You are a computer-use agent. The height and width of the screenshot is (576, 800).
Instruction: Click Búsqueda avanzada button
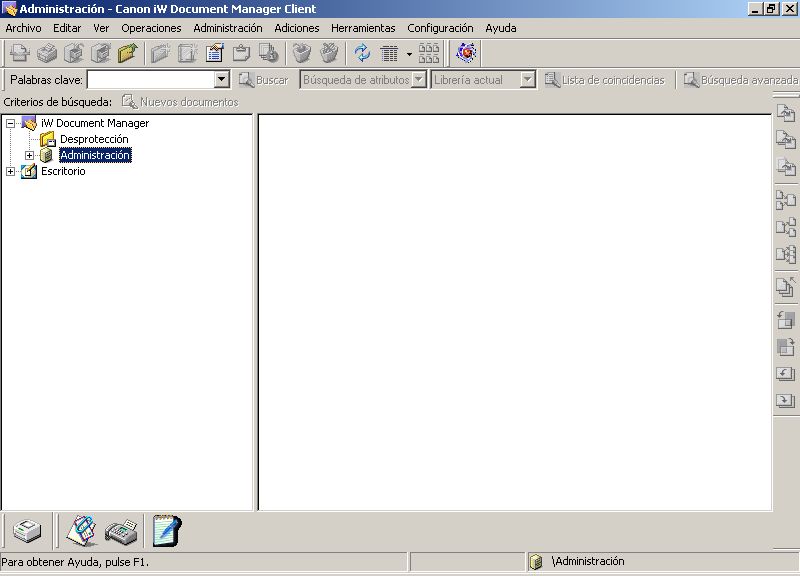point(741,80)
